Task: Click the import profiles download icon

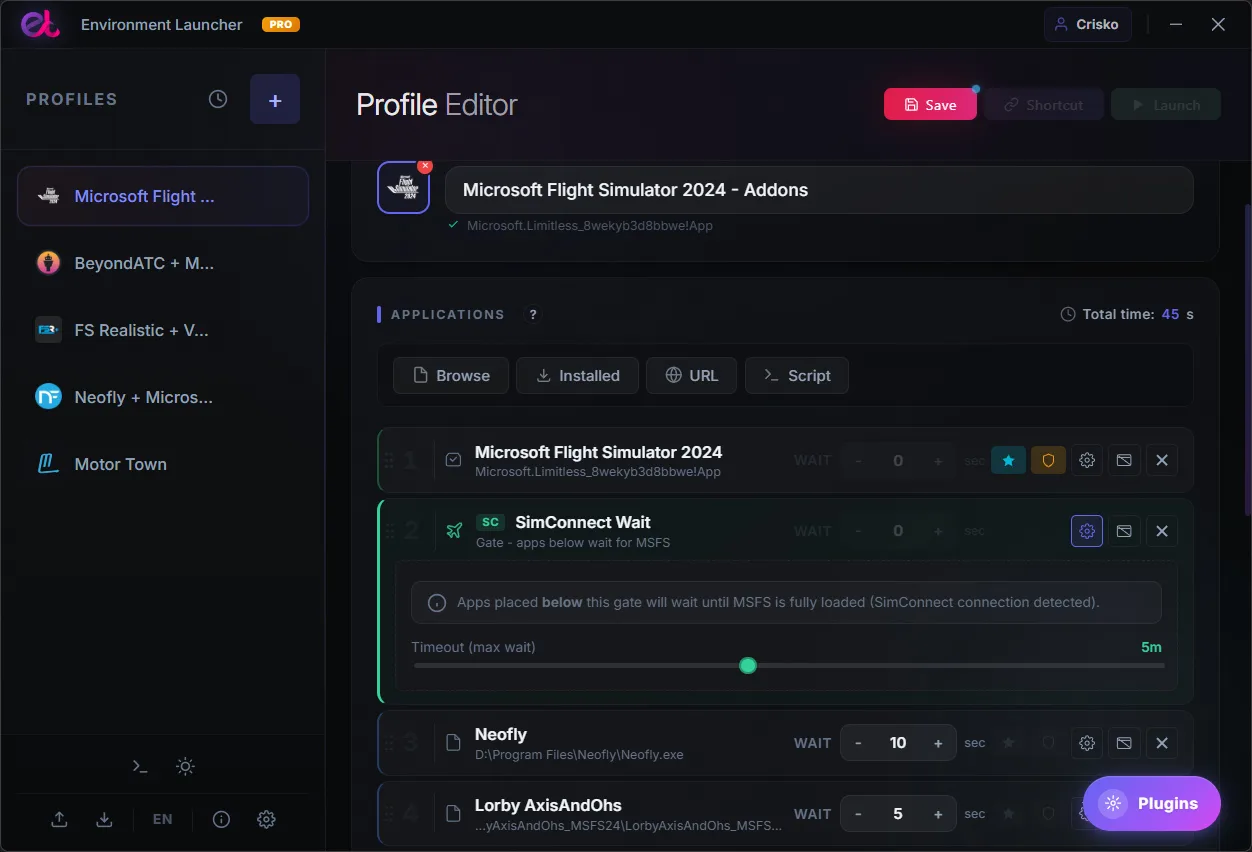Action: (104, 819)
